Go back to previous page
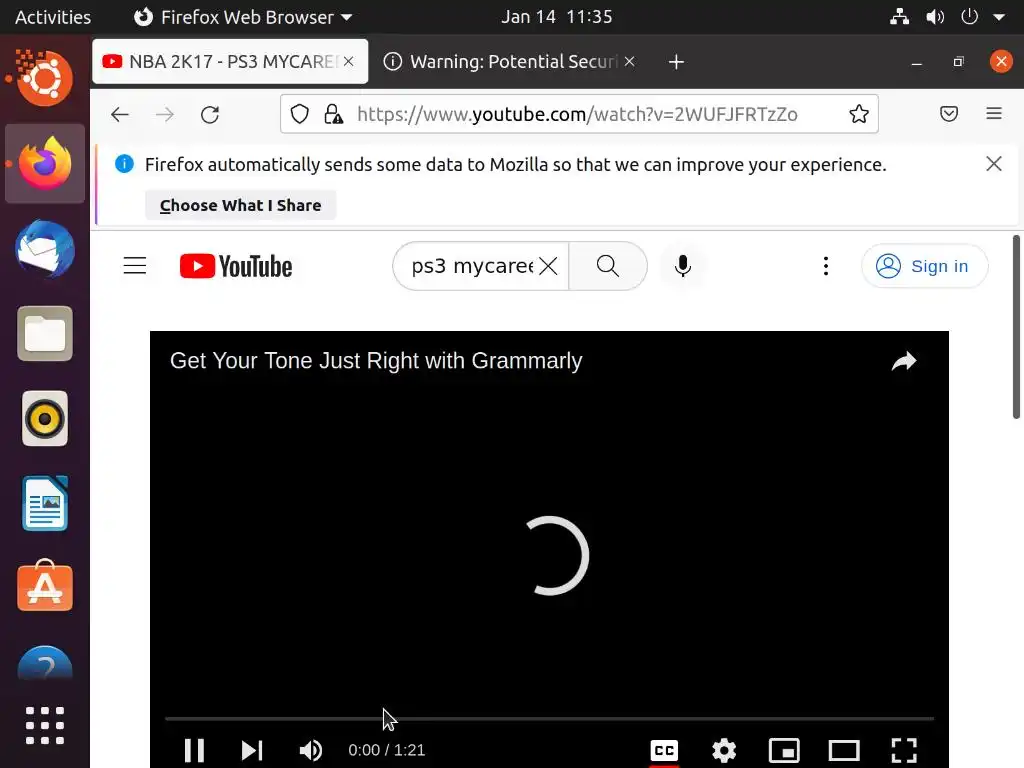Viewport: 1024px width, 768px height. coord(120,115)
